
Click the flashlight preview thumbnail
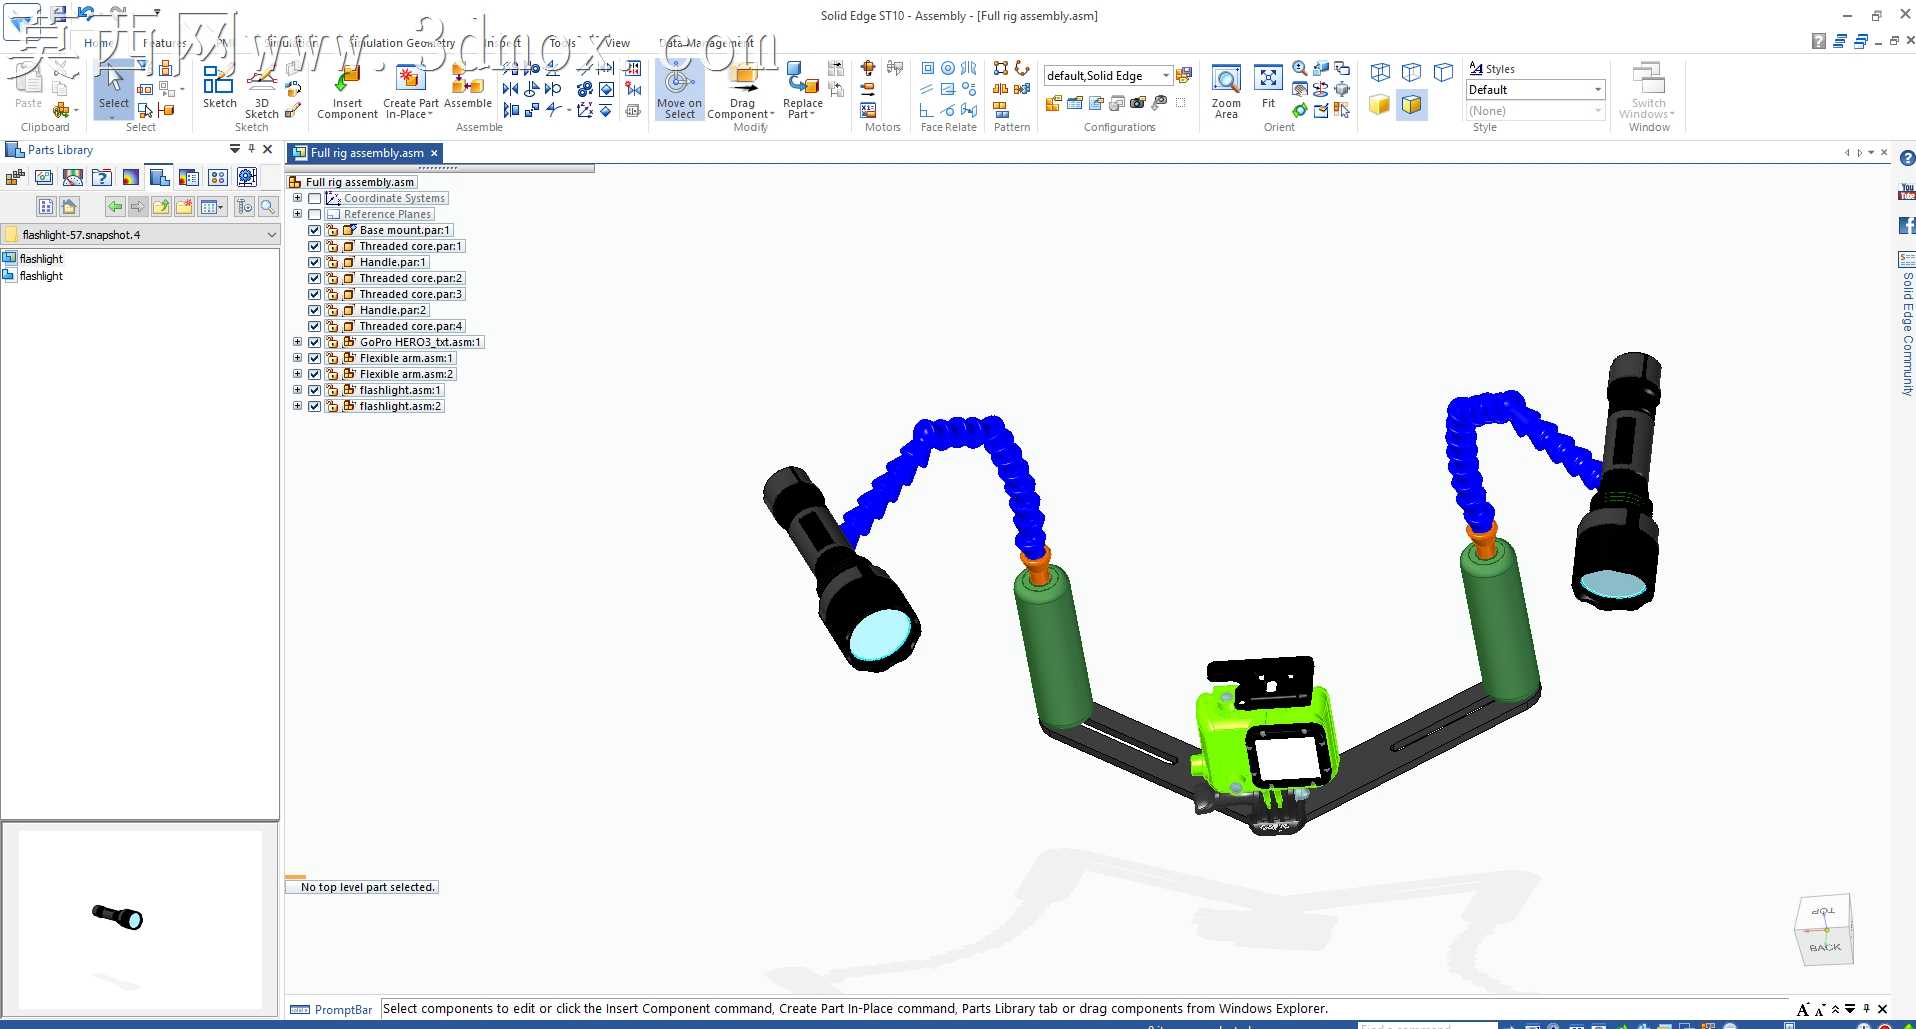(118, 916)
